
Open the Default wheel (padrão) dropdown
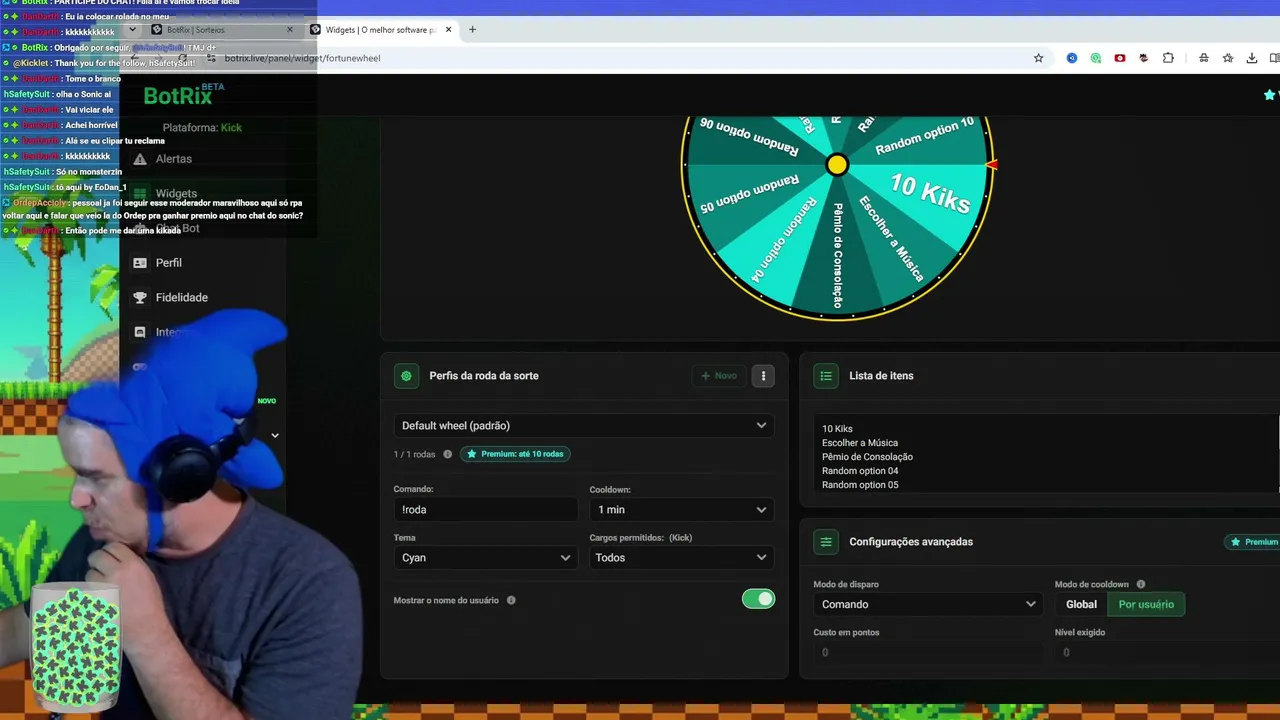[584, 426]
